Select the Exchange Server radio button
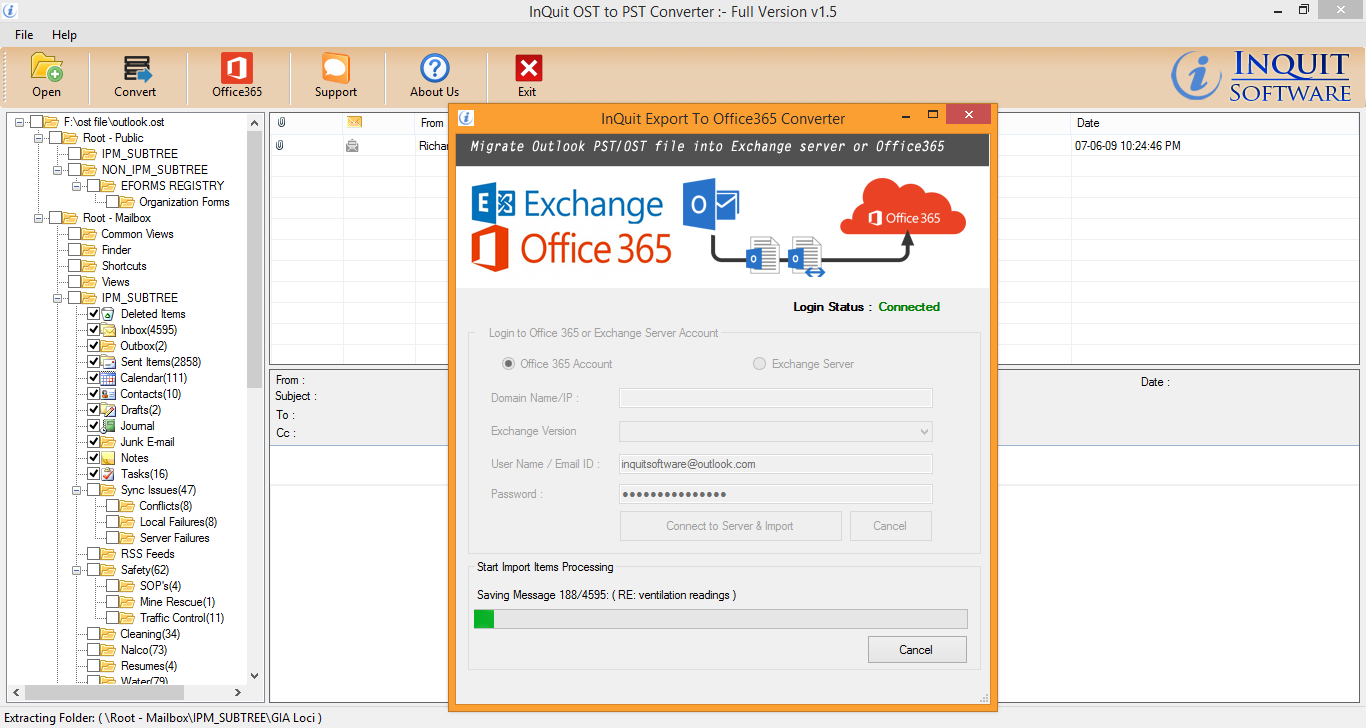This screenshot has height=728, width=1366. [x=759, y=364]
